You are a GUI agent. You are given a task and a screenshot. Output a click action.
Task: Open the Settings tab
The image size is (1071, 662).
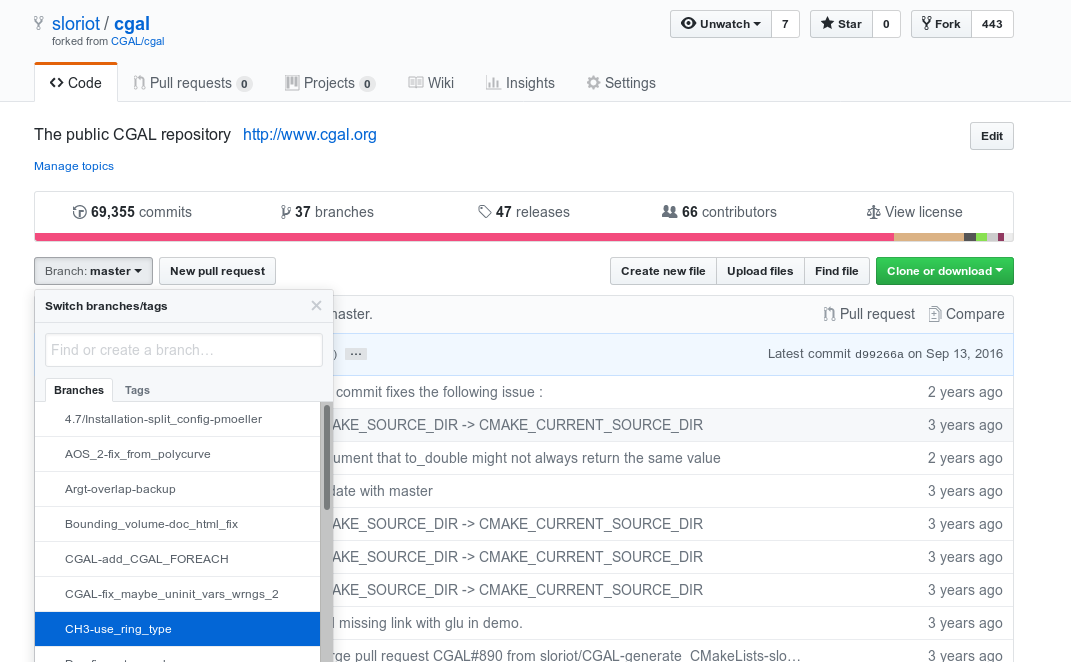[621, 83]
